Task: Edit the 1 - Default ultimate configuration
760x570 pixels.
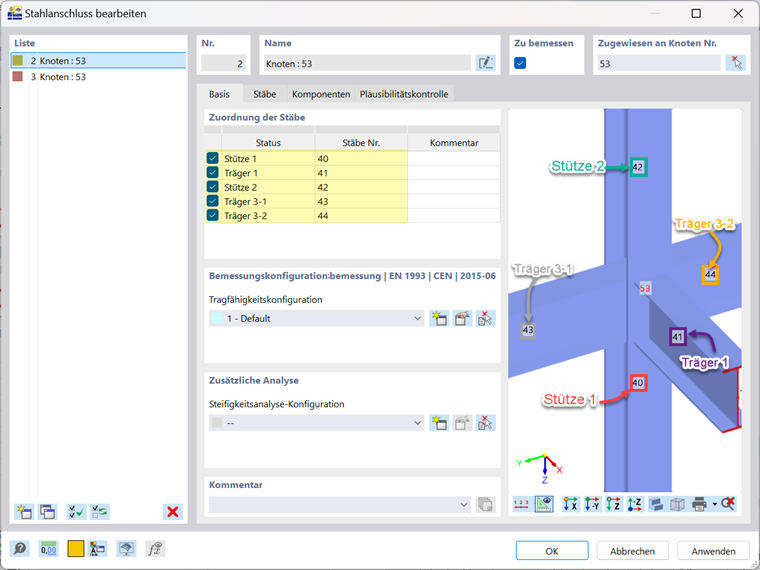Action: pyautogui.click(x=462, y=318)
